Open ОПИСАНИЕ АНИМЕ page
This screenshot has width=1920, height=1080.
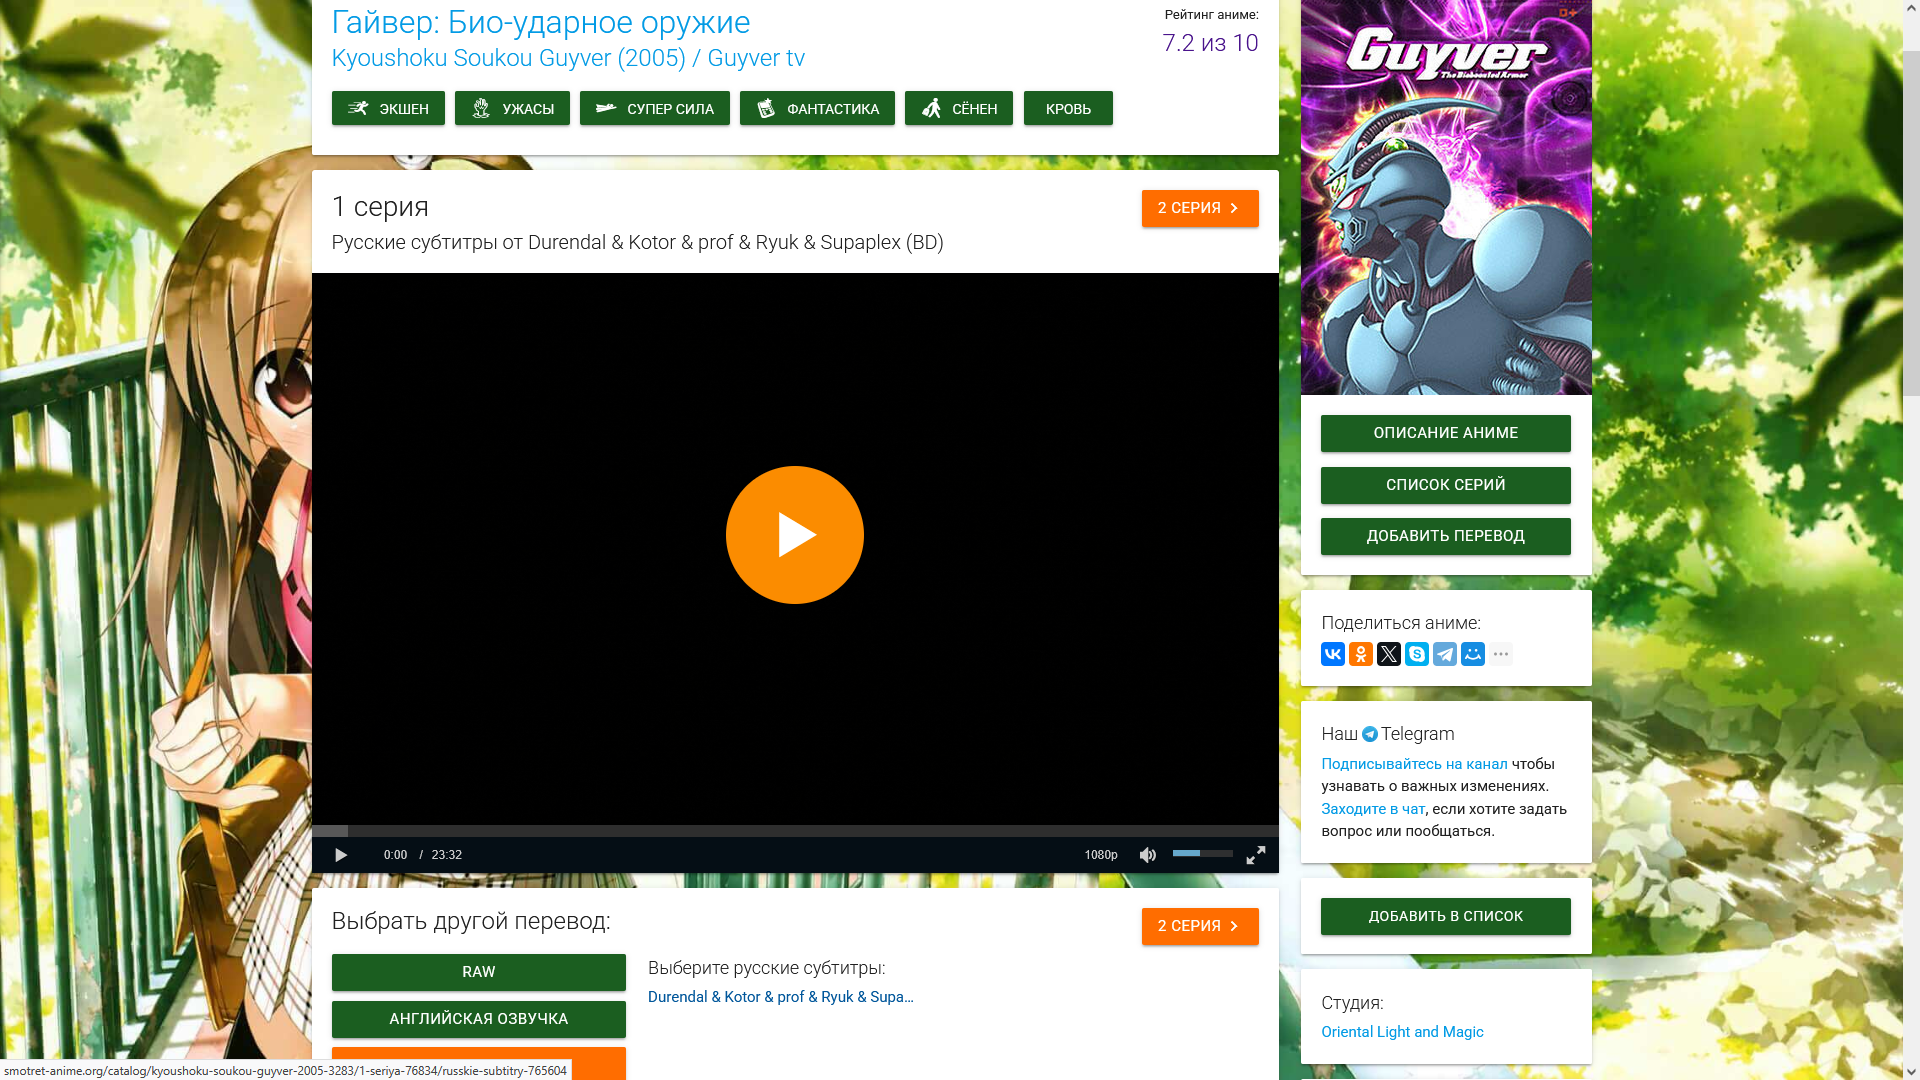[1446, 433]
